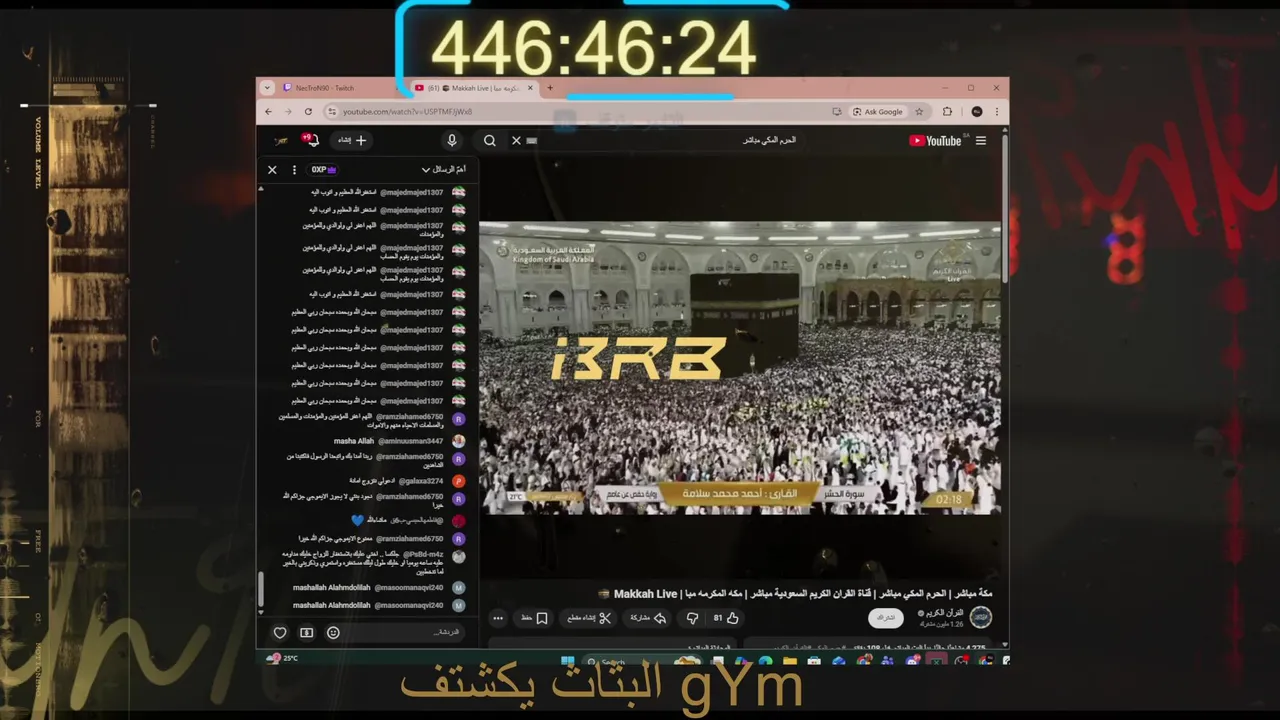1280x720 pixels.
Task: Open File Explorer from taskbar
Action: [x=790, y=661]
